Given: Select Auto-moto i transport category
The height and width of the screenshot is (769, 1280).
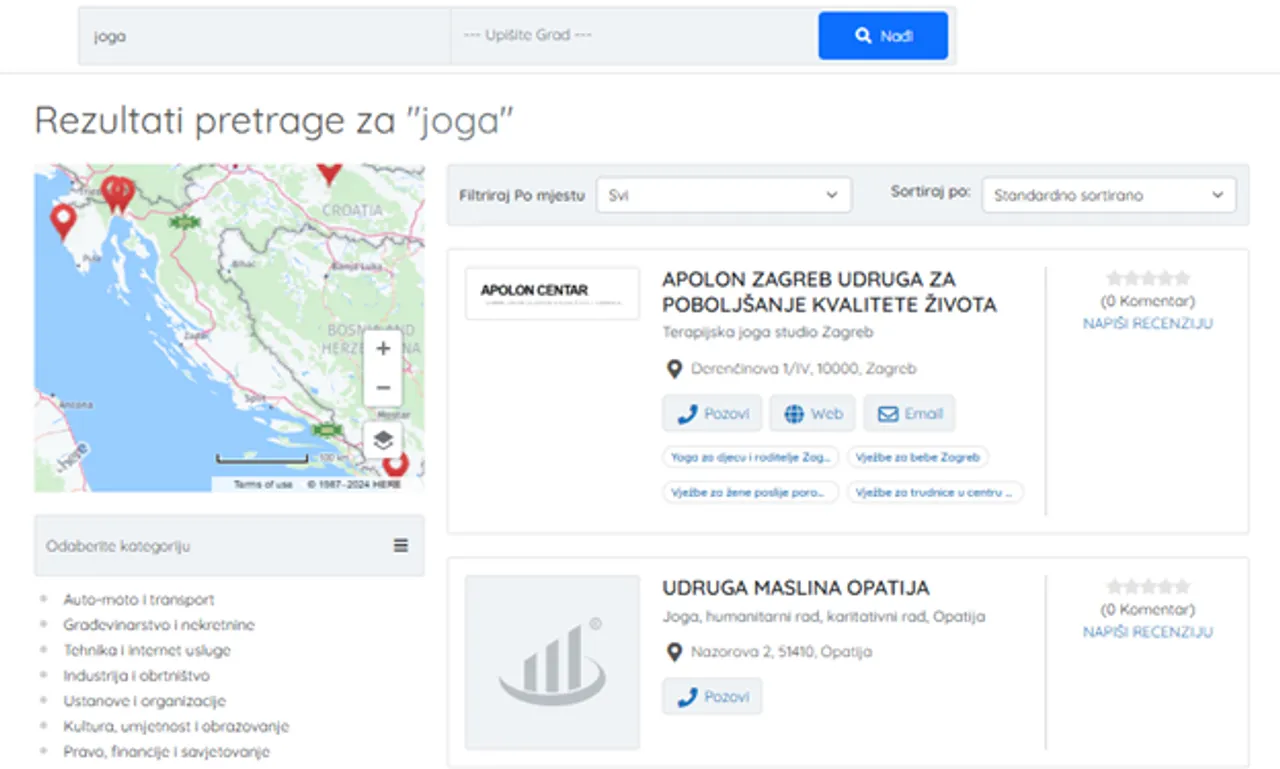Looking at the screenshot, I should point(139,600).
